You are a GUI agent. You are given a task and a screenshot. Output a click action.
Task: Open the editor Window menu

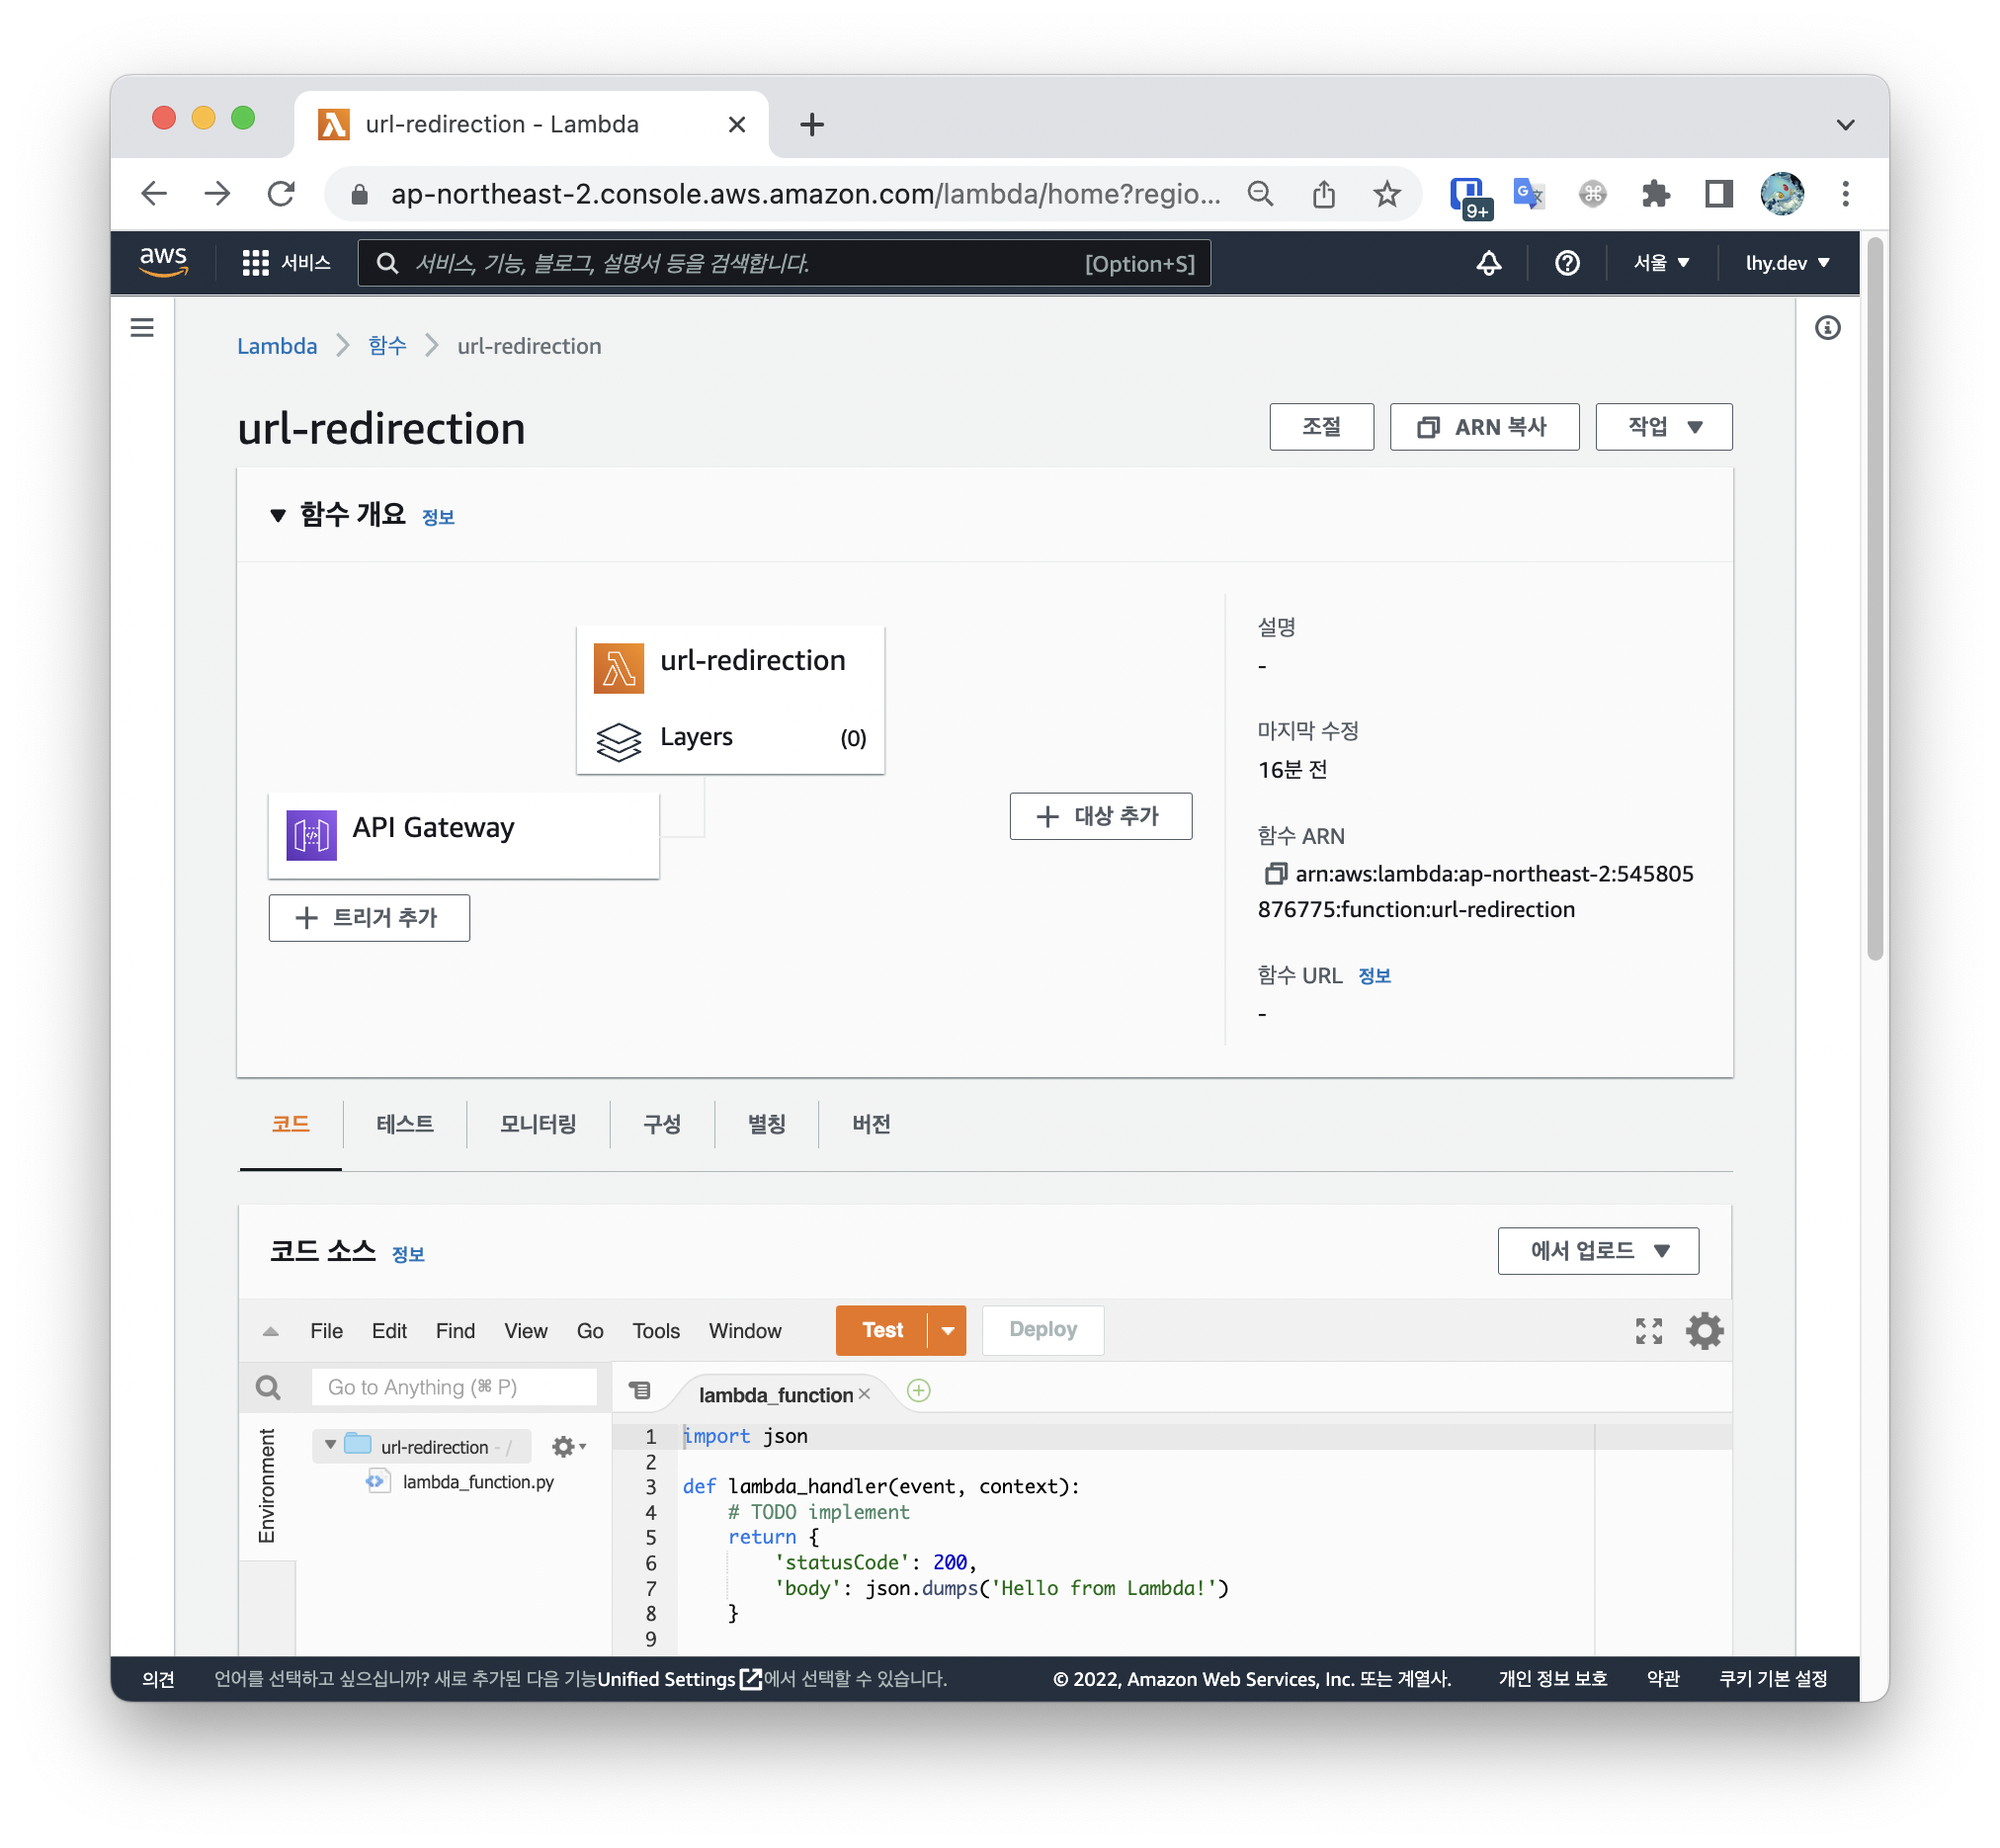tap(745, 1331)
